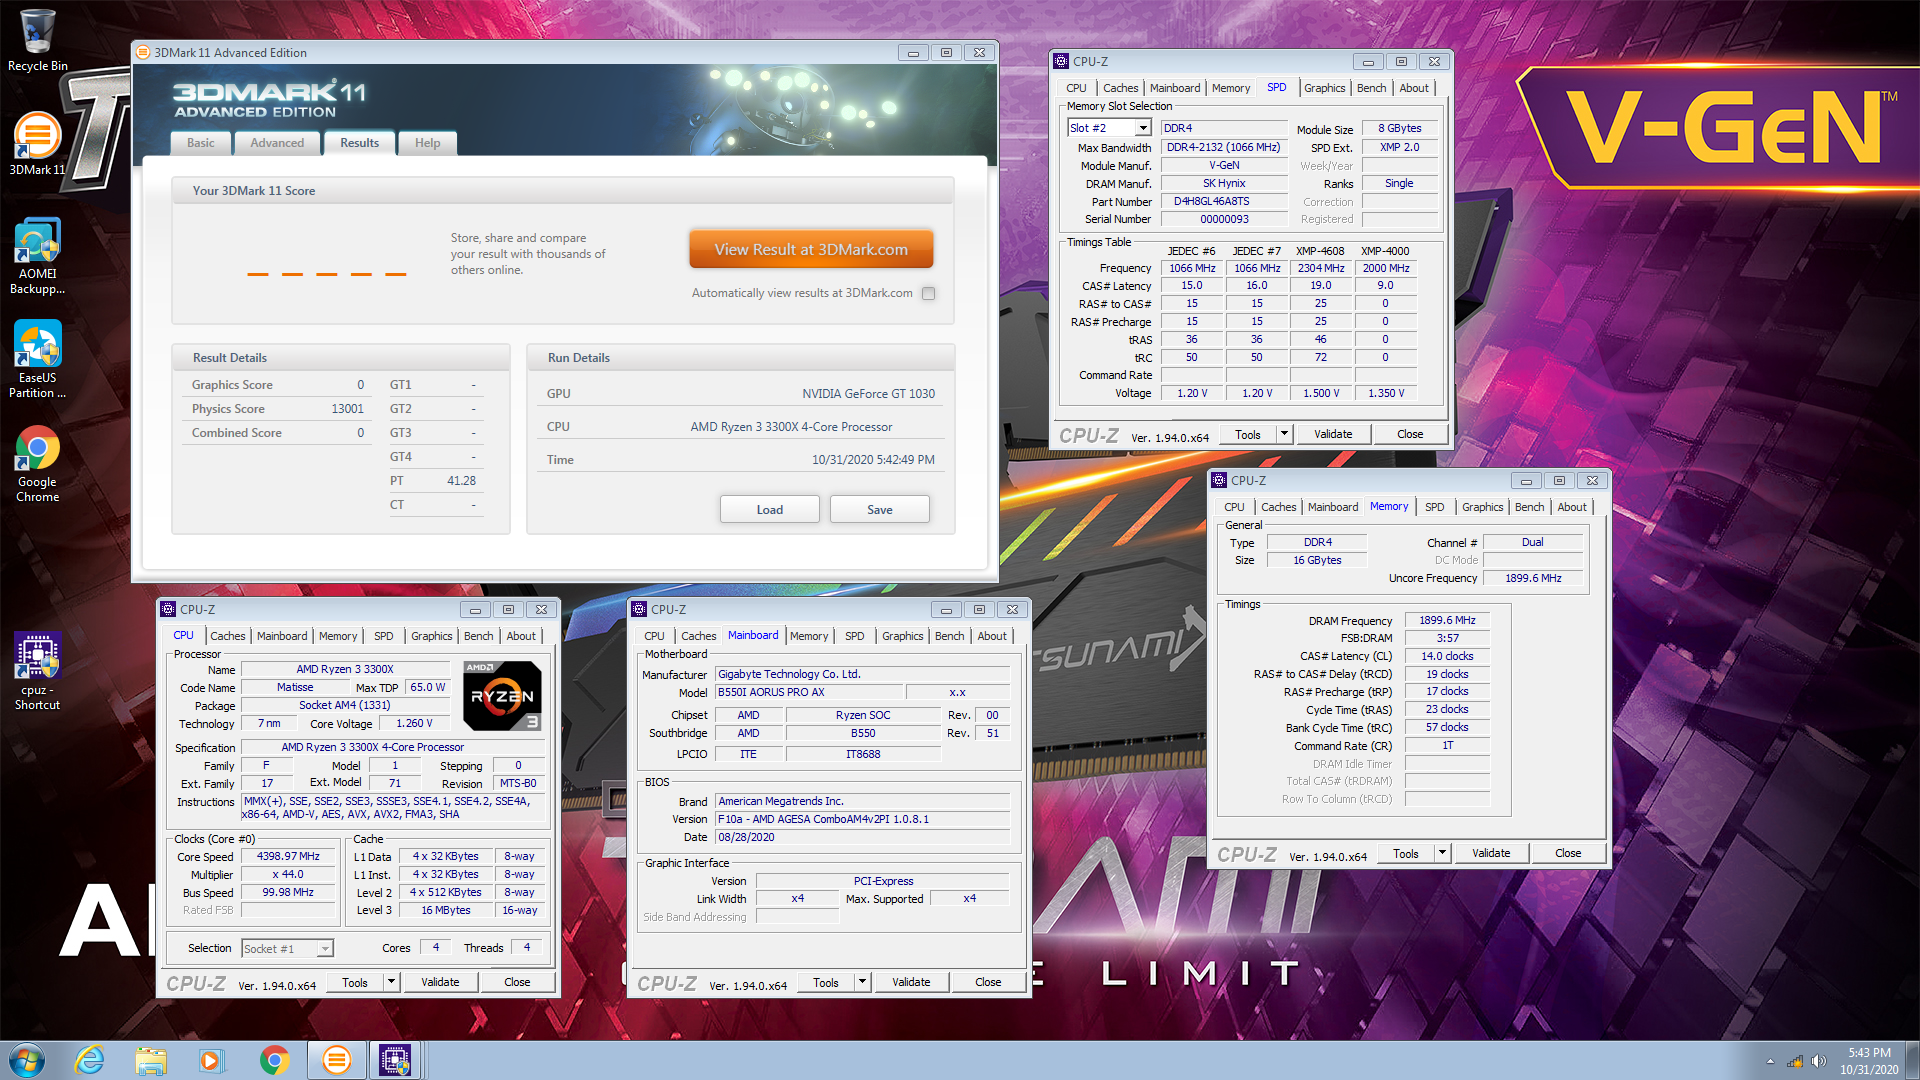The height and width of the screenshot is (1080, 1920).
Task: Click Validate in CPU tab window
Action: (440, 982)
